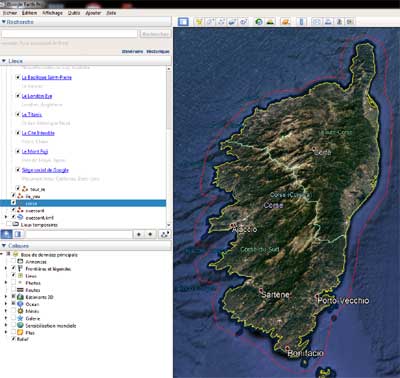The width and height of the screenshot is (400, 378).
Task: Toggle La Cité Interdite checkbox
Action: (18, 133)
